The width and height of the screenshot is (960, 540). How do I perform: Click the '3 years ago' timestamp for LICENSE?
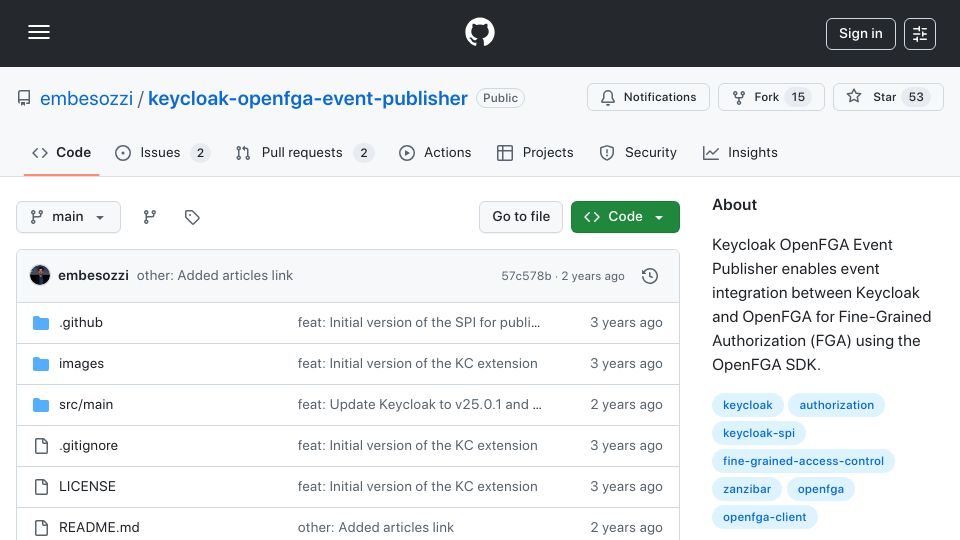tap(626, 487)
